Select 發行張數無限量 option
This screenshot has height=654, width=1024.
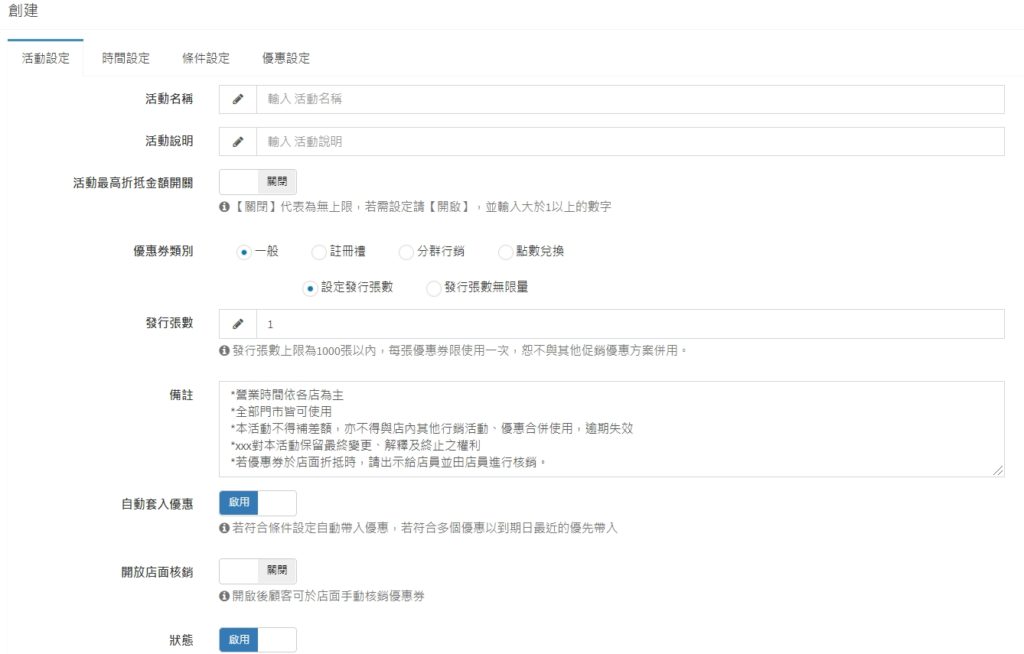pos(433,288)
